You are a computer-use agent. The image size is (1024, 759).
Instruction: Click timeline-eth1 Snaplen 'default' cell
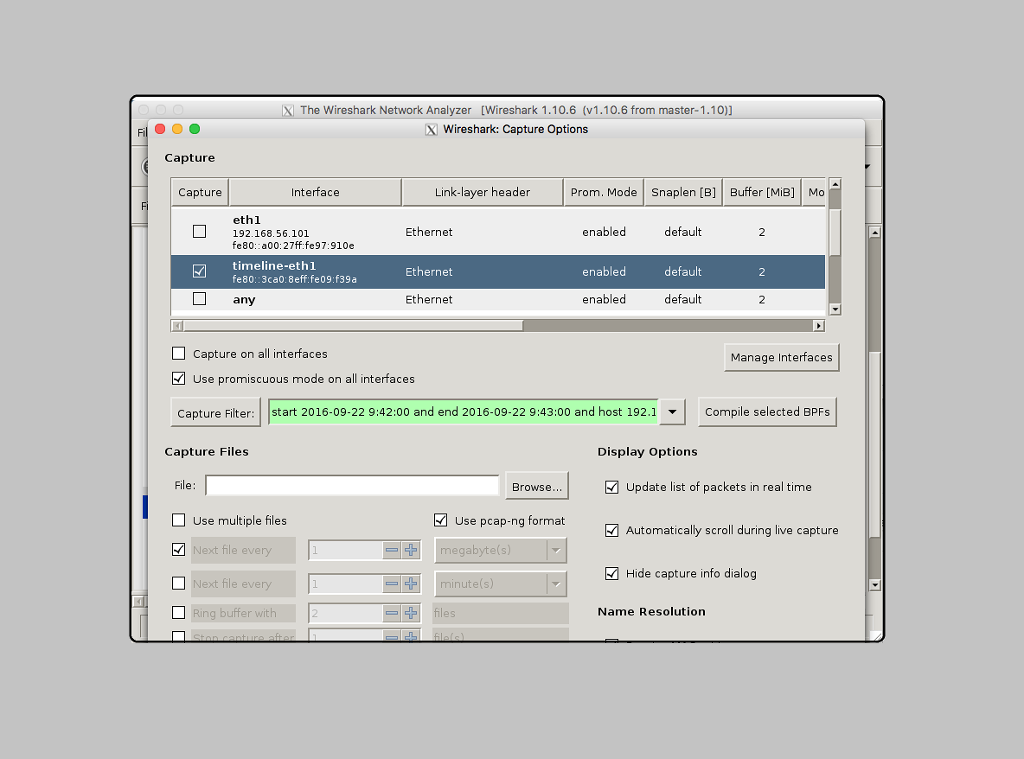[683, 272]
